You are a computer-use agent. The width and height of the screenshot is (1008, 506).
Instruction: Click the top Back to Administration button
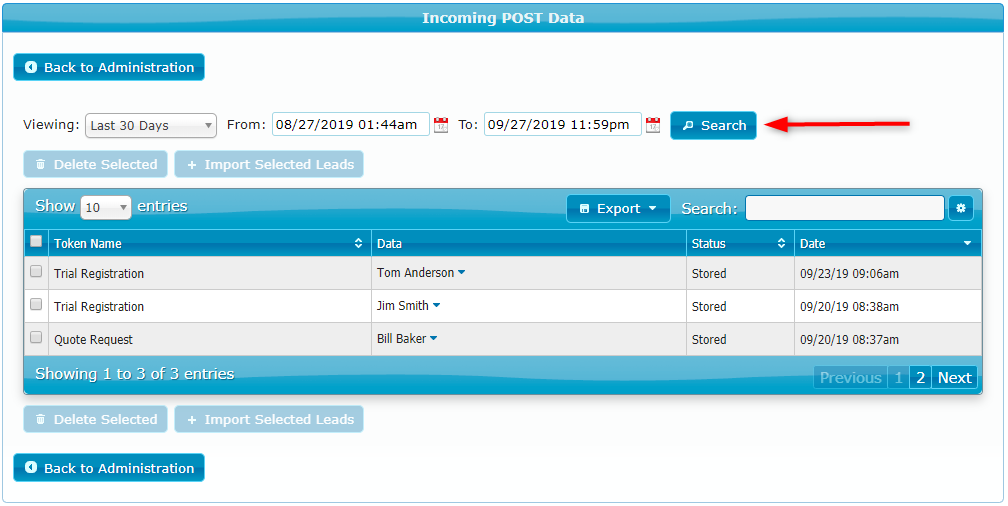109,67
